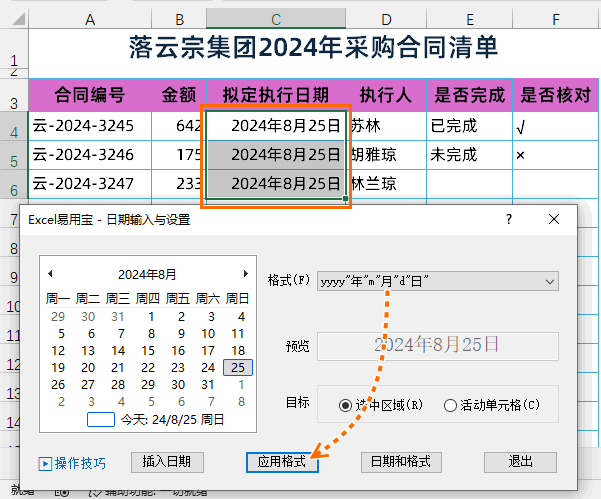
Task: Click the 日期和格式 button
Action: [400, 462]
